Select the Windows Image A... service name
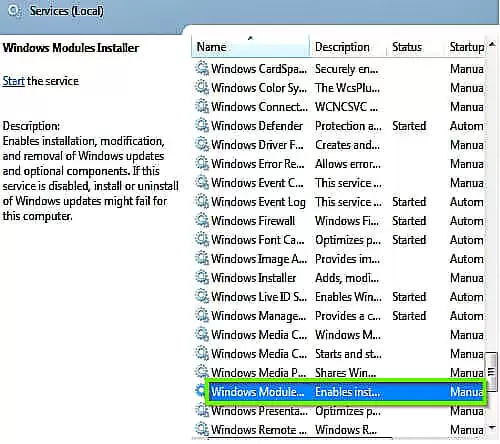This screenshot has width=500, height=444. (x=259, y=259)
